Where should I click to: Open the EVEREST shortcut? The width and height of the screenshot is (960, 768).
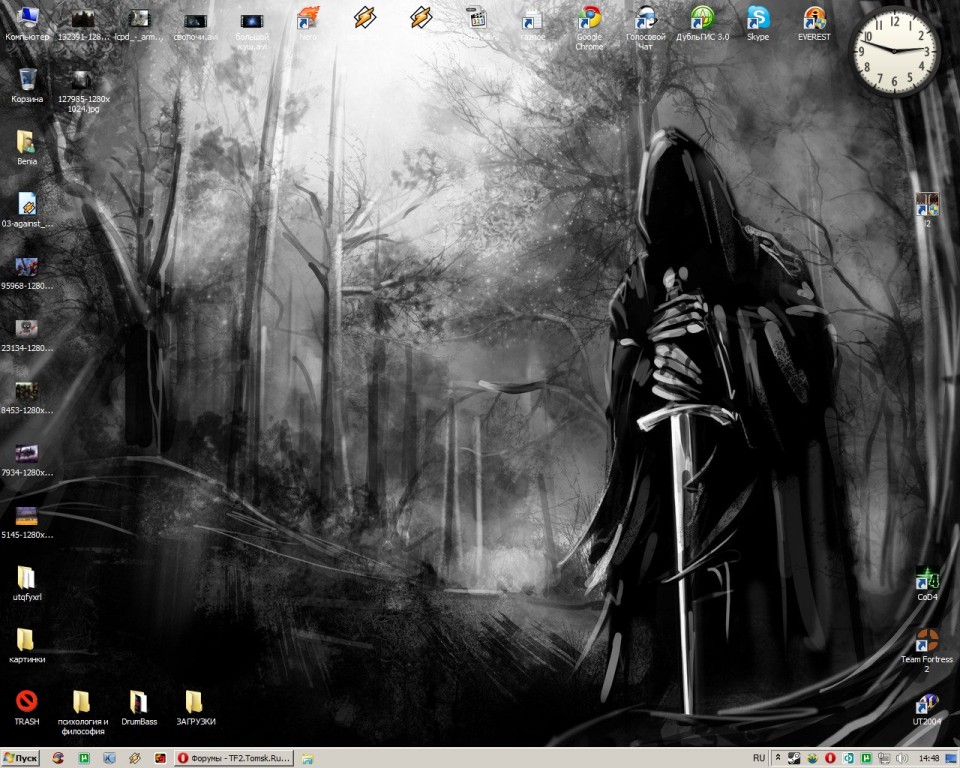[x=814, y=23]
